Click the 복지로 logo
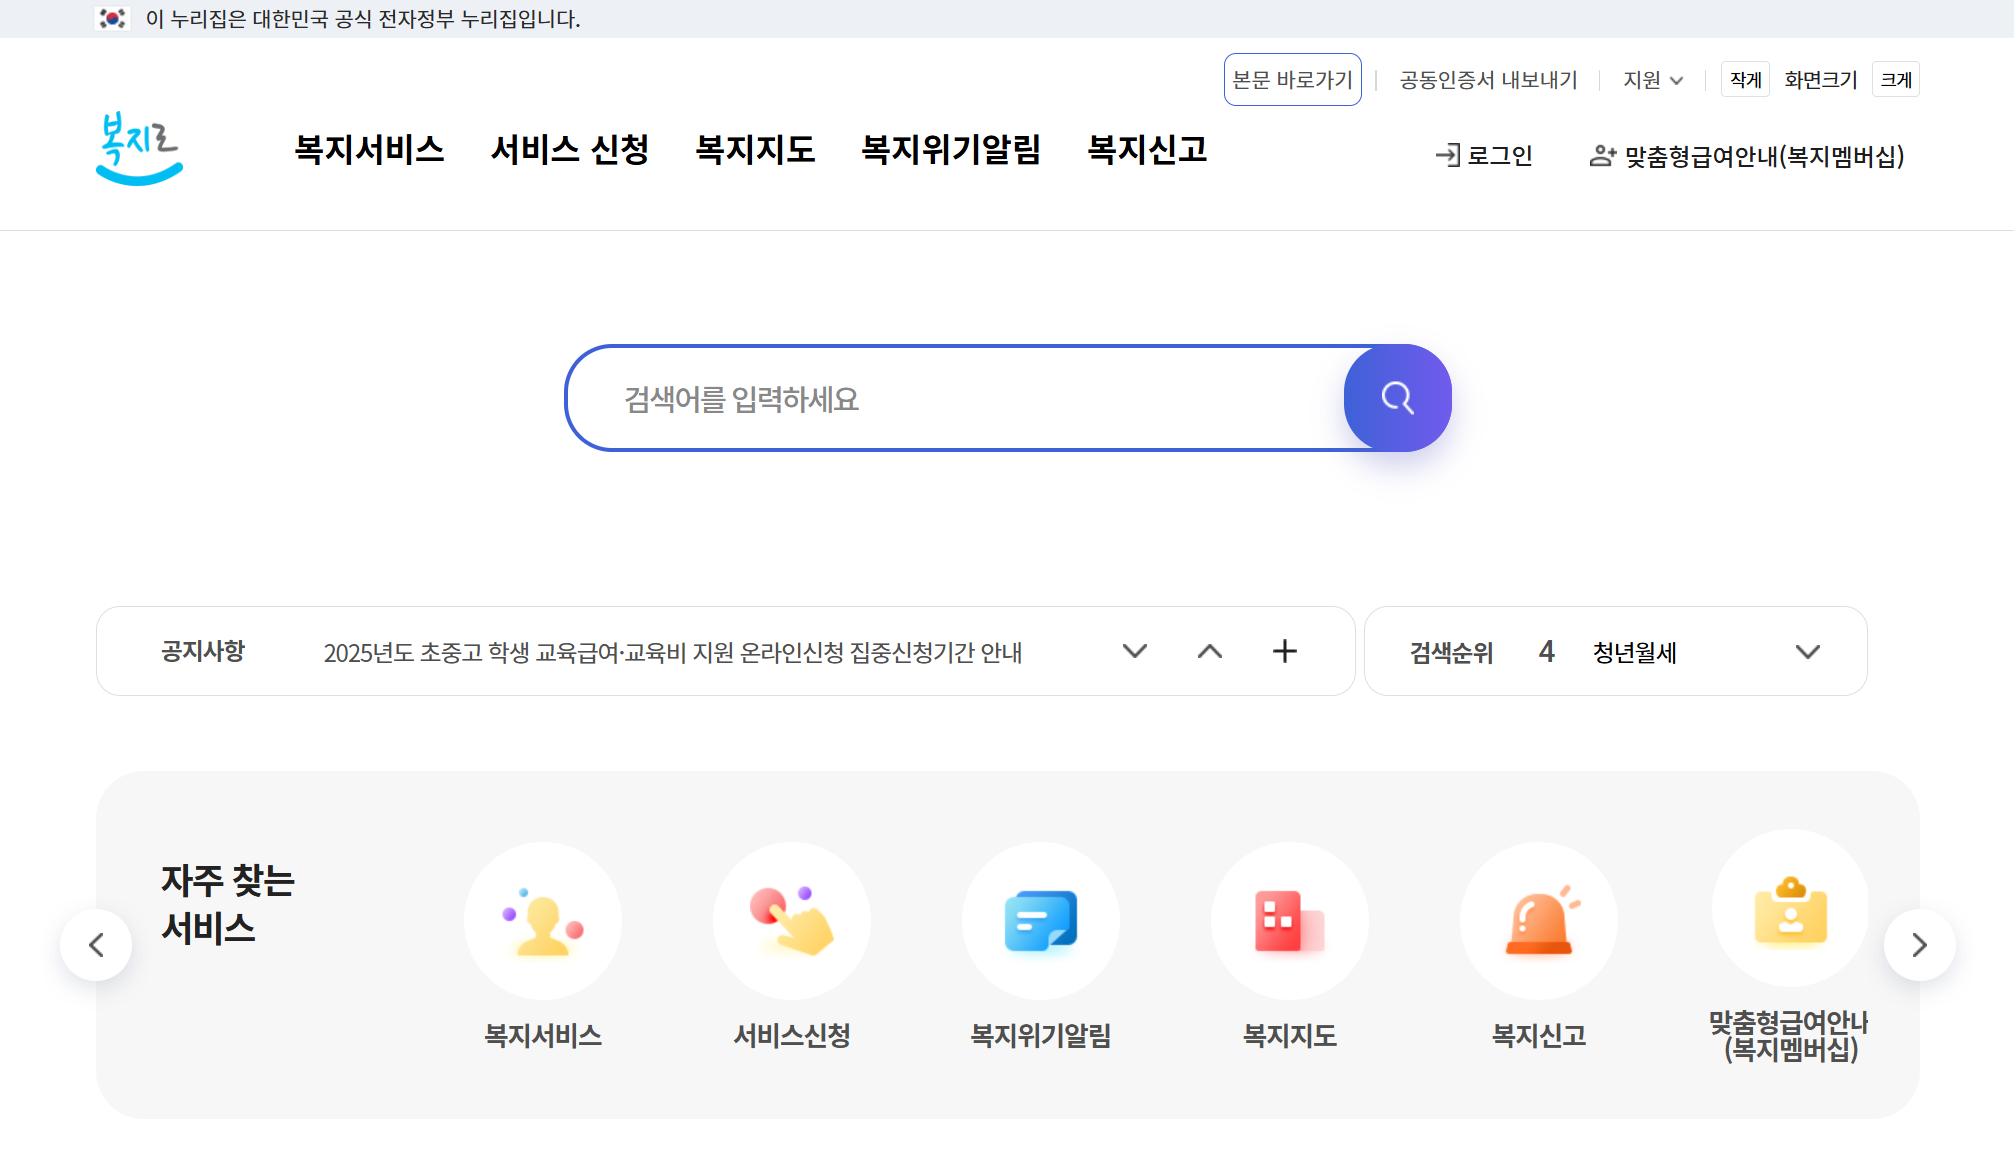Screen dimensions: 2014x1158 (x=139, y=148)
